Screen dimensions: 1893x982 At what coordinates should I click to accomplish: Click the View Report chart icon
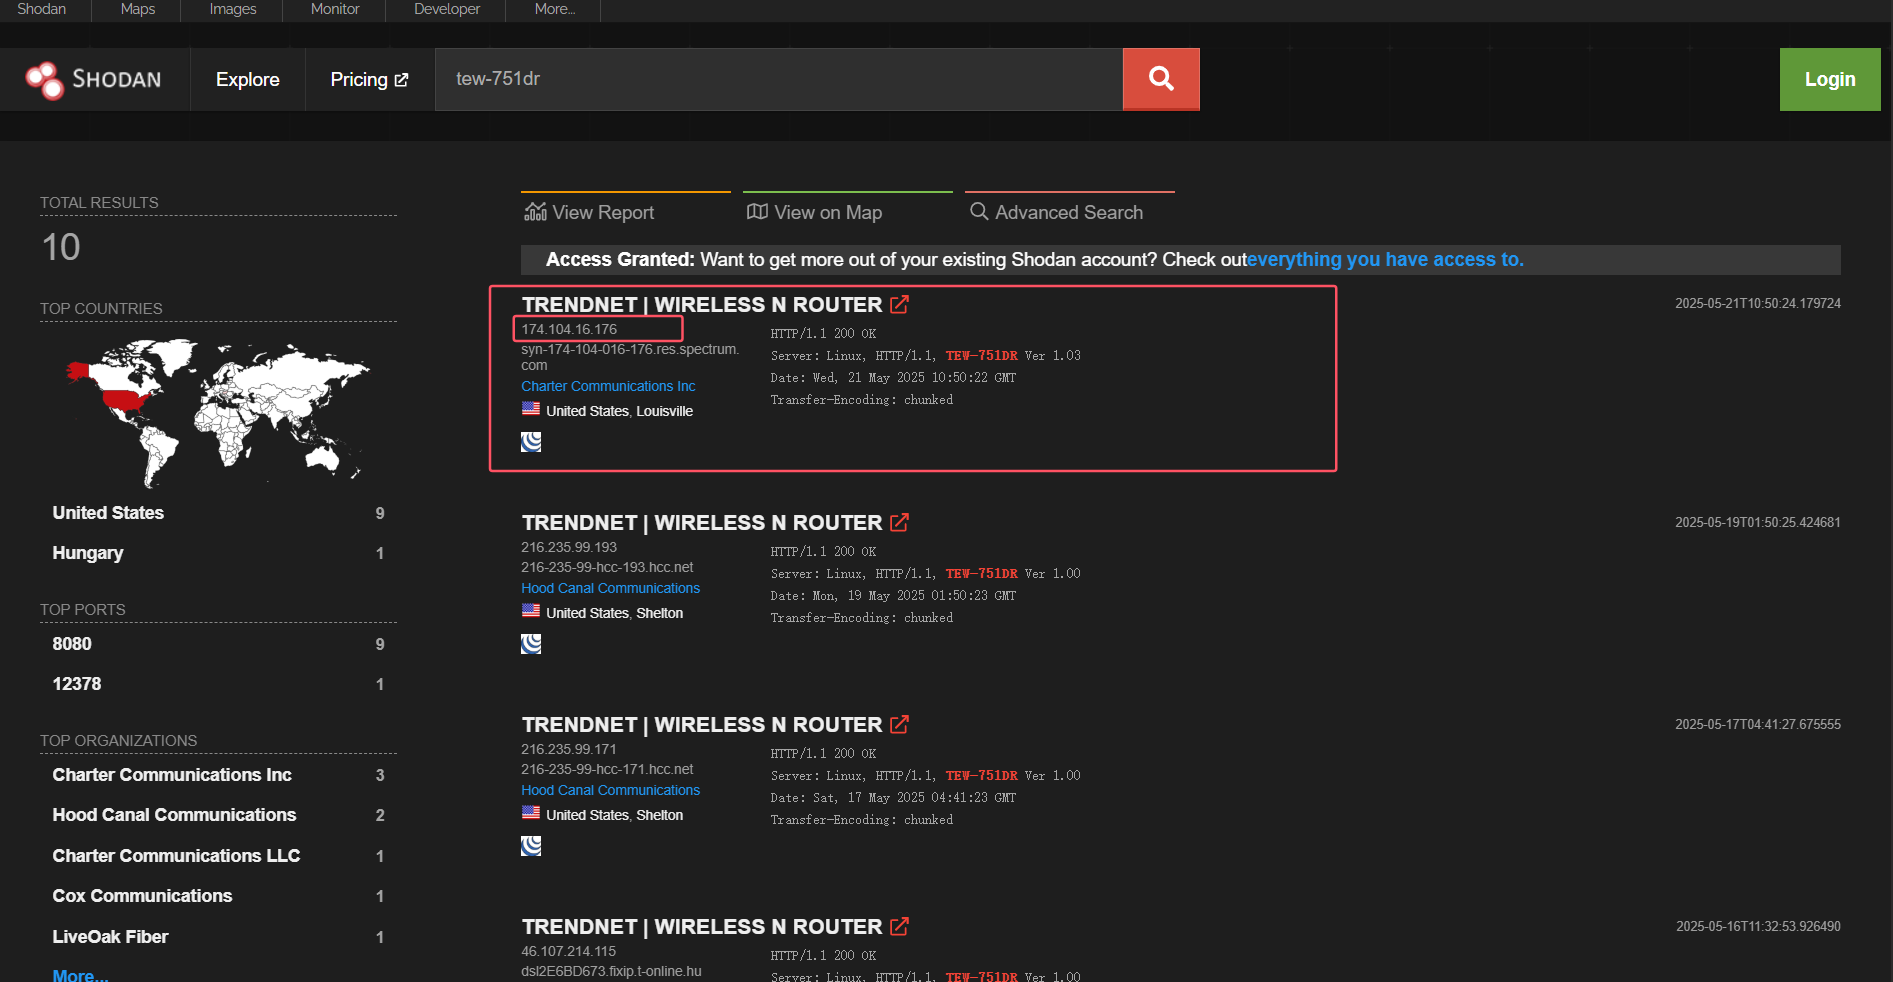pyautogui.click(x=536, y=211)
